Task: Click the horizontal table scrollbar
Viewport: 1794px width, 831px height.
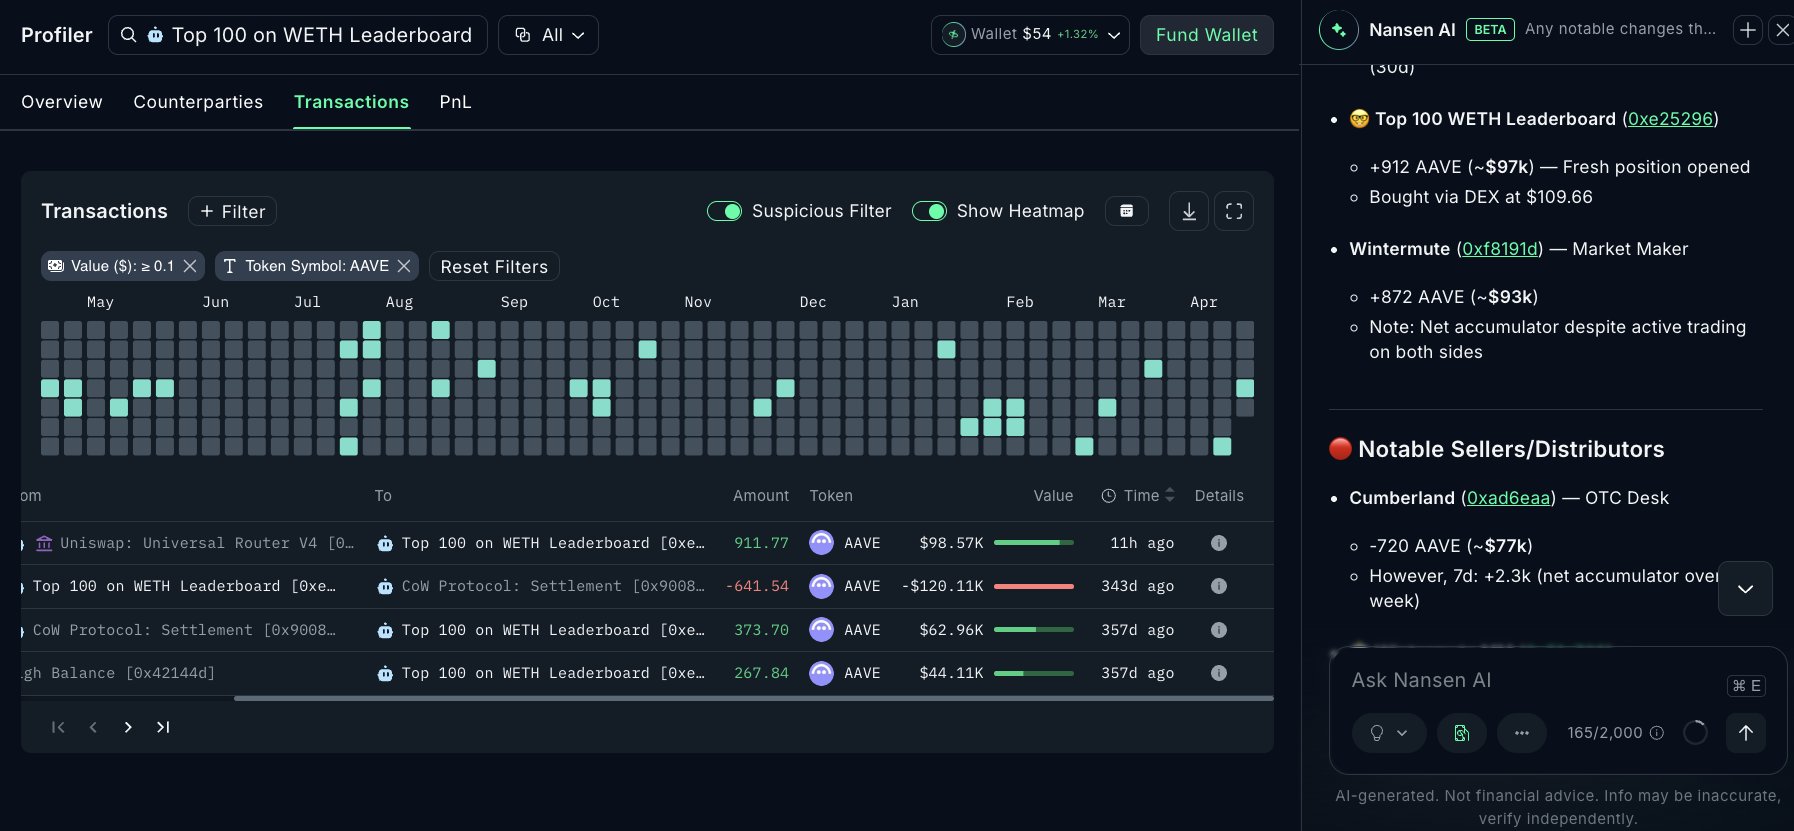Action: [753, 698]
